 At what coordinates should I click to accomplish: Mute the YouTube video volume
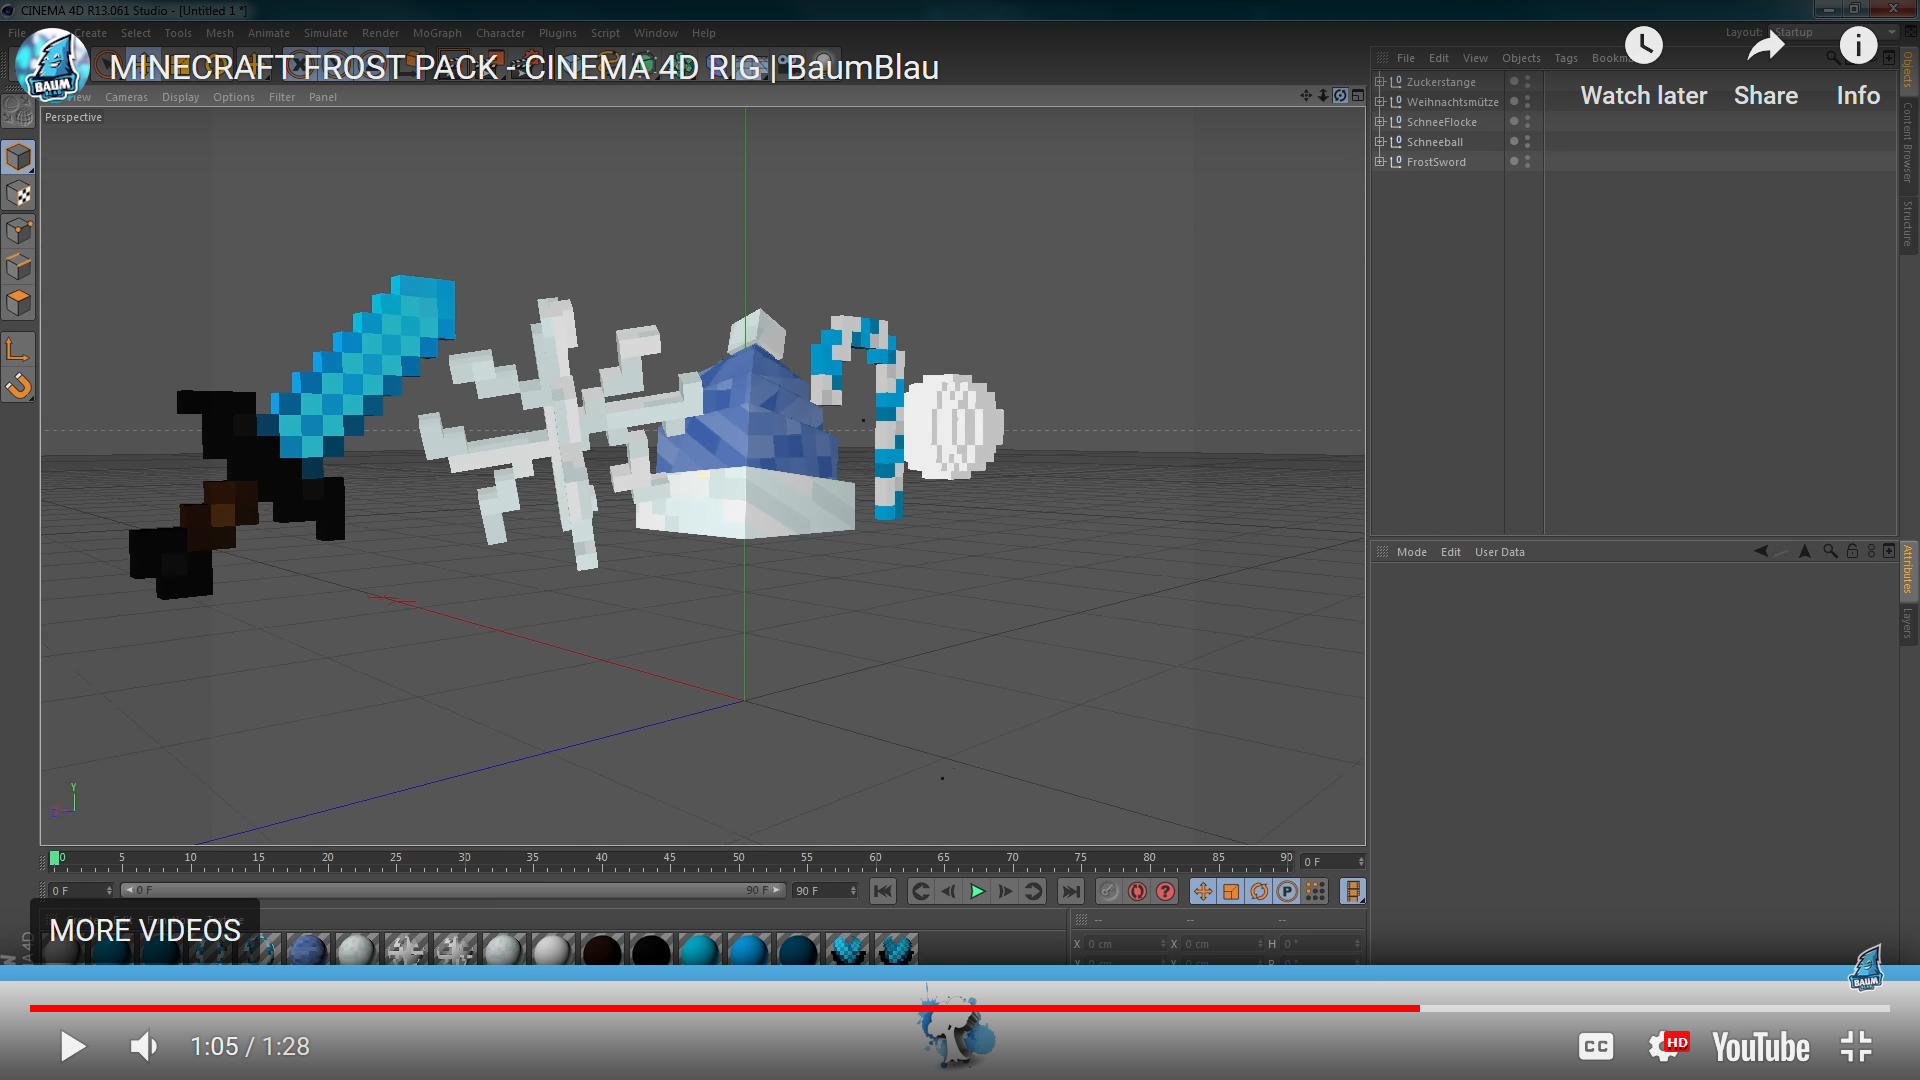[x=144, y=1047]
